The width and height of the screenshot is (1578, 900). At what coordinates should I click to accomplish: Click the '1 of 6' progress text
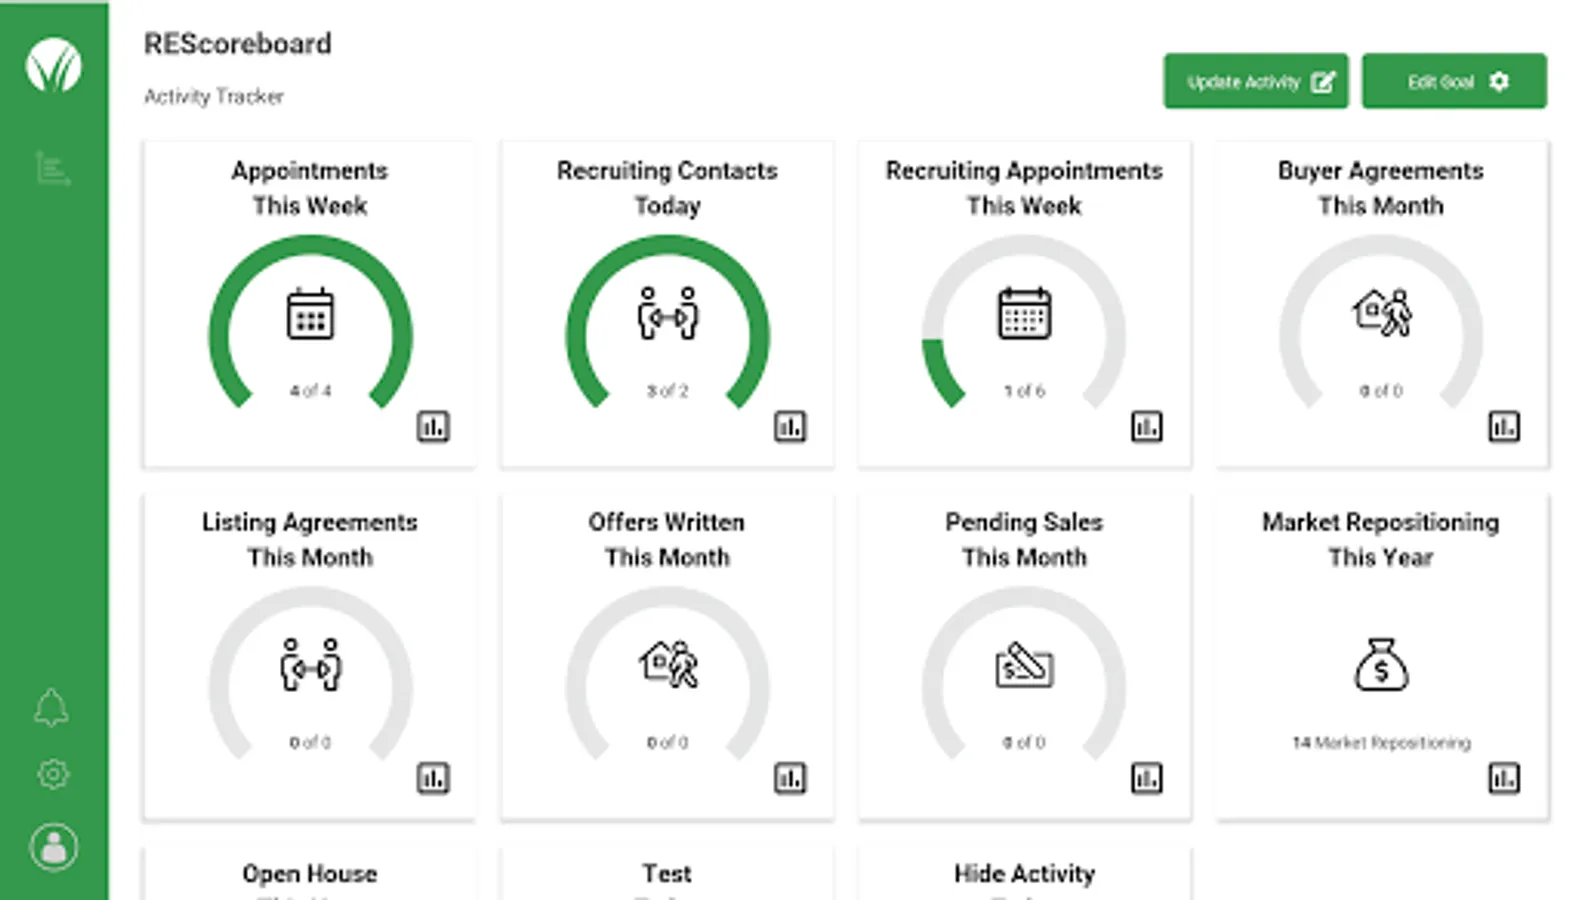1024,391
